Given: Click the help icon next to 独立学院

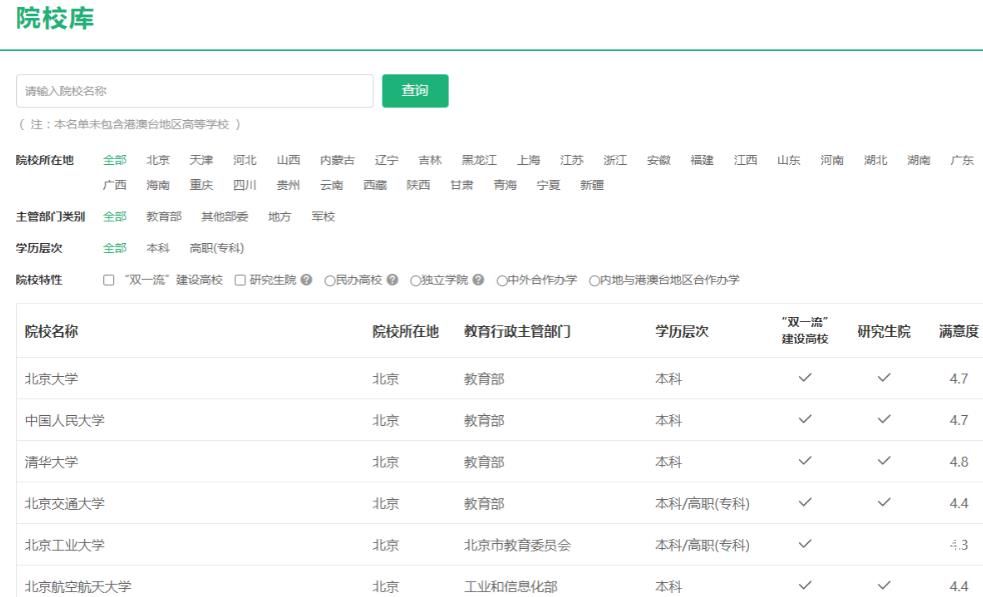Looking at the screenshot, I should pos(479,280).
